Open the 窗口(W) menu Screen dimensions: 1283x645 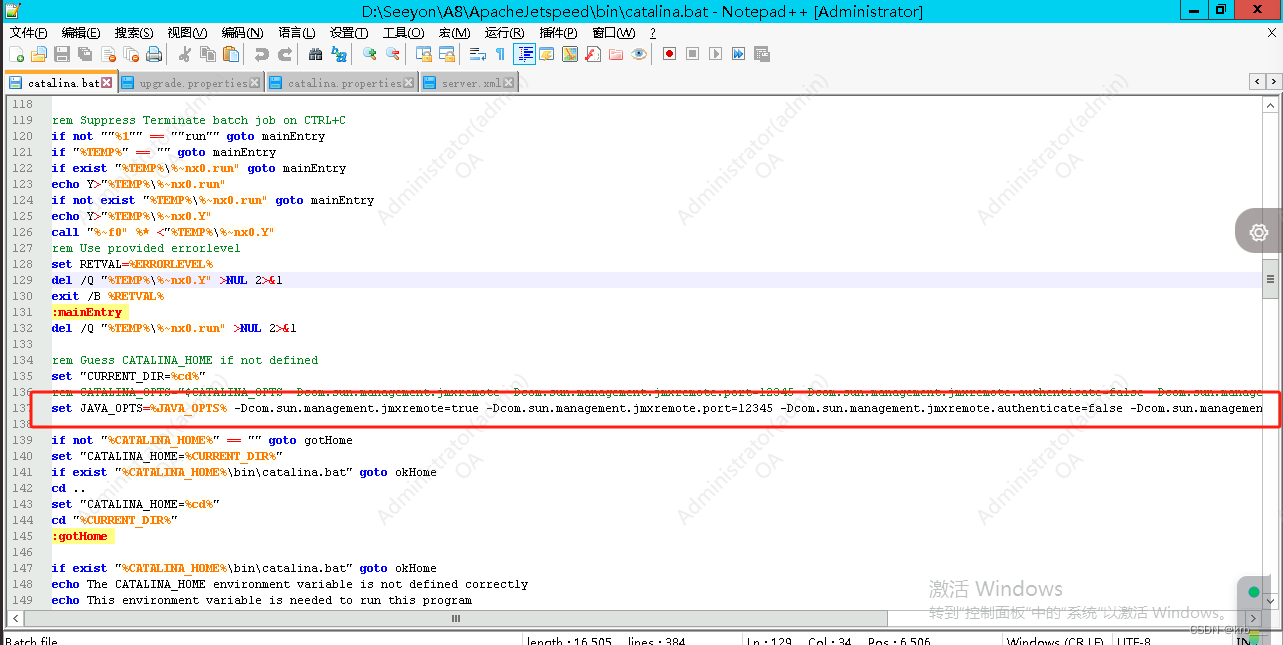pos(613,33)
